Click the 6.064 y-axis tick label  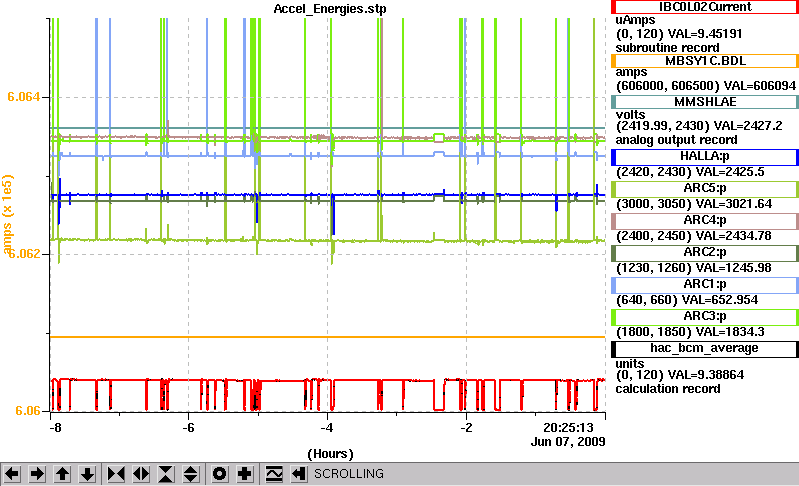(x=23, y=97)
